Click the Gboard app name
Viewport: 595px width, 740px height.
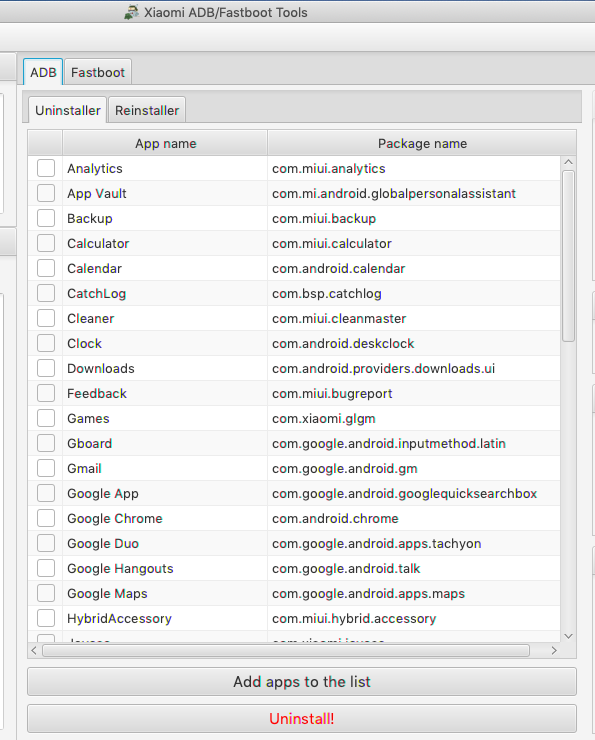90,444
